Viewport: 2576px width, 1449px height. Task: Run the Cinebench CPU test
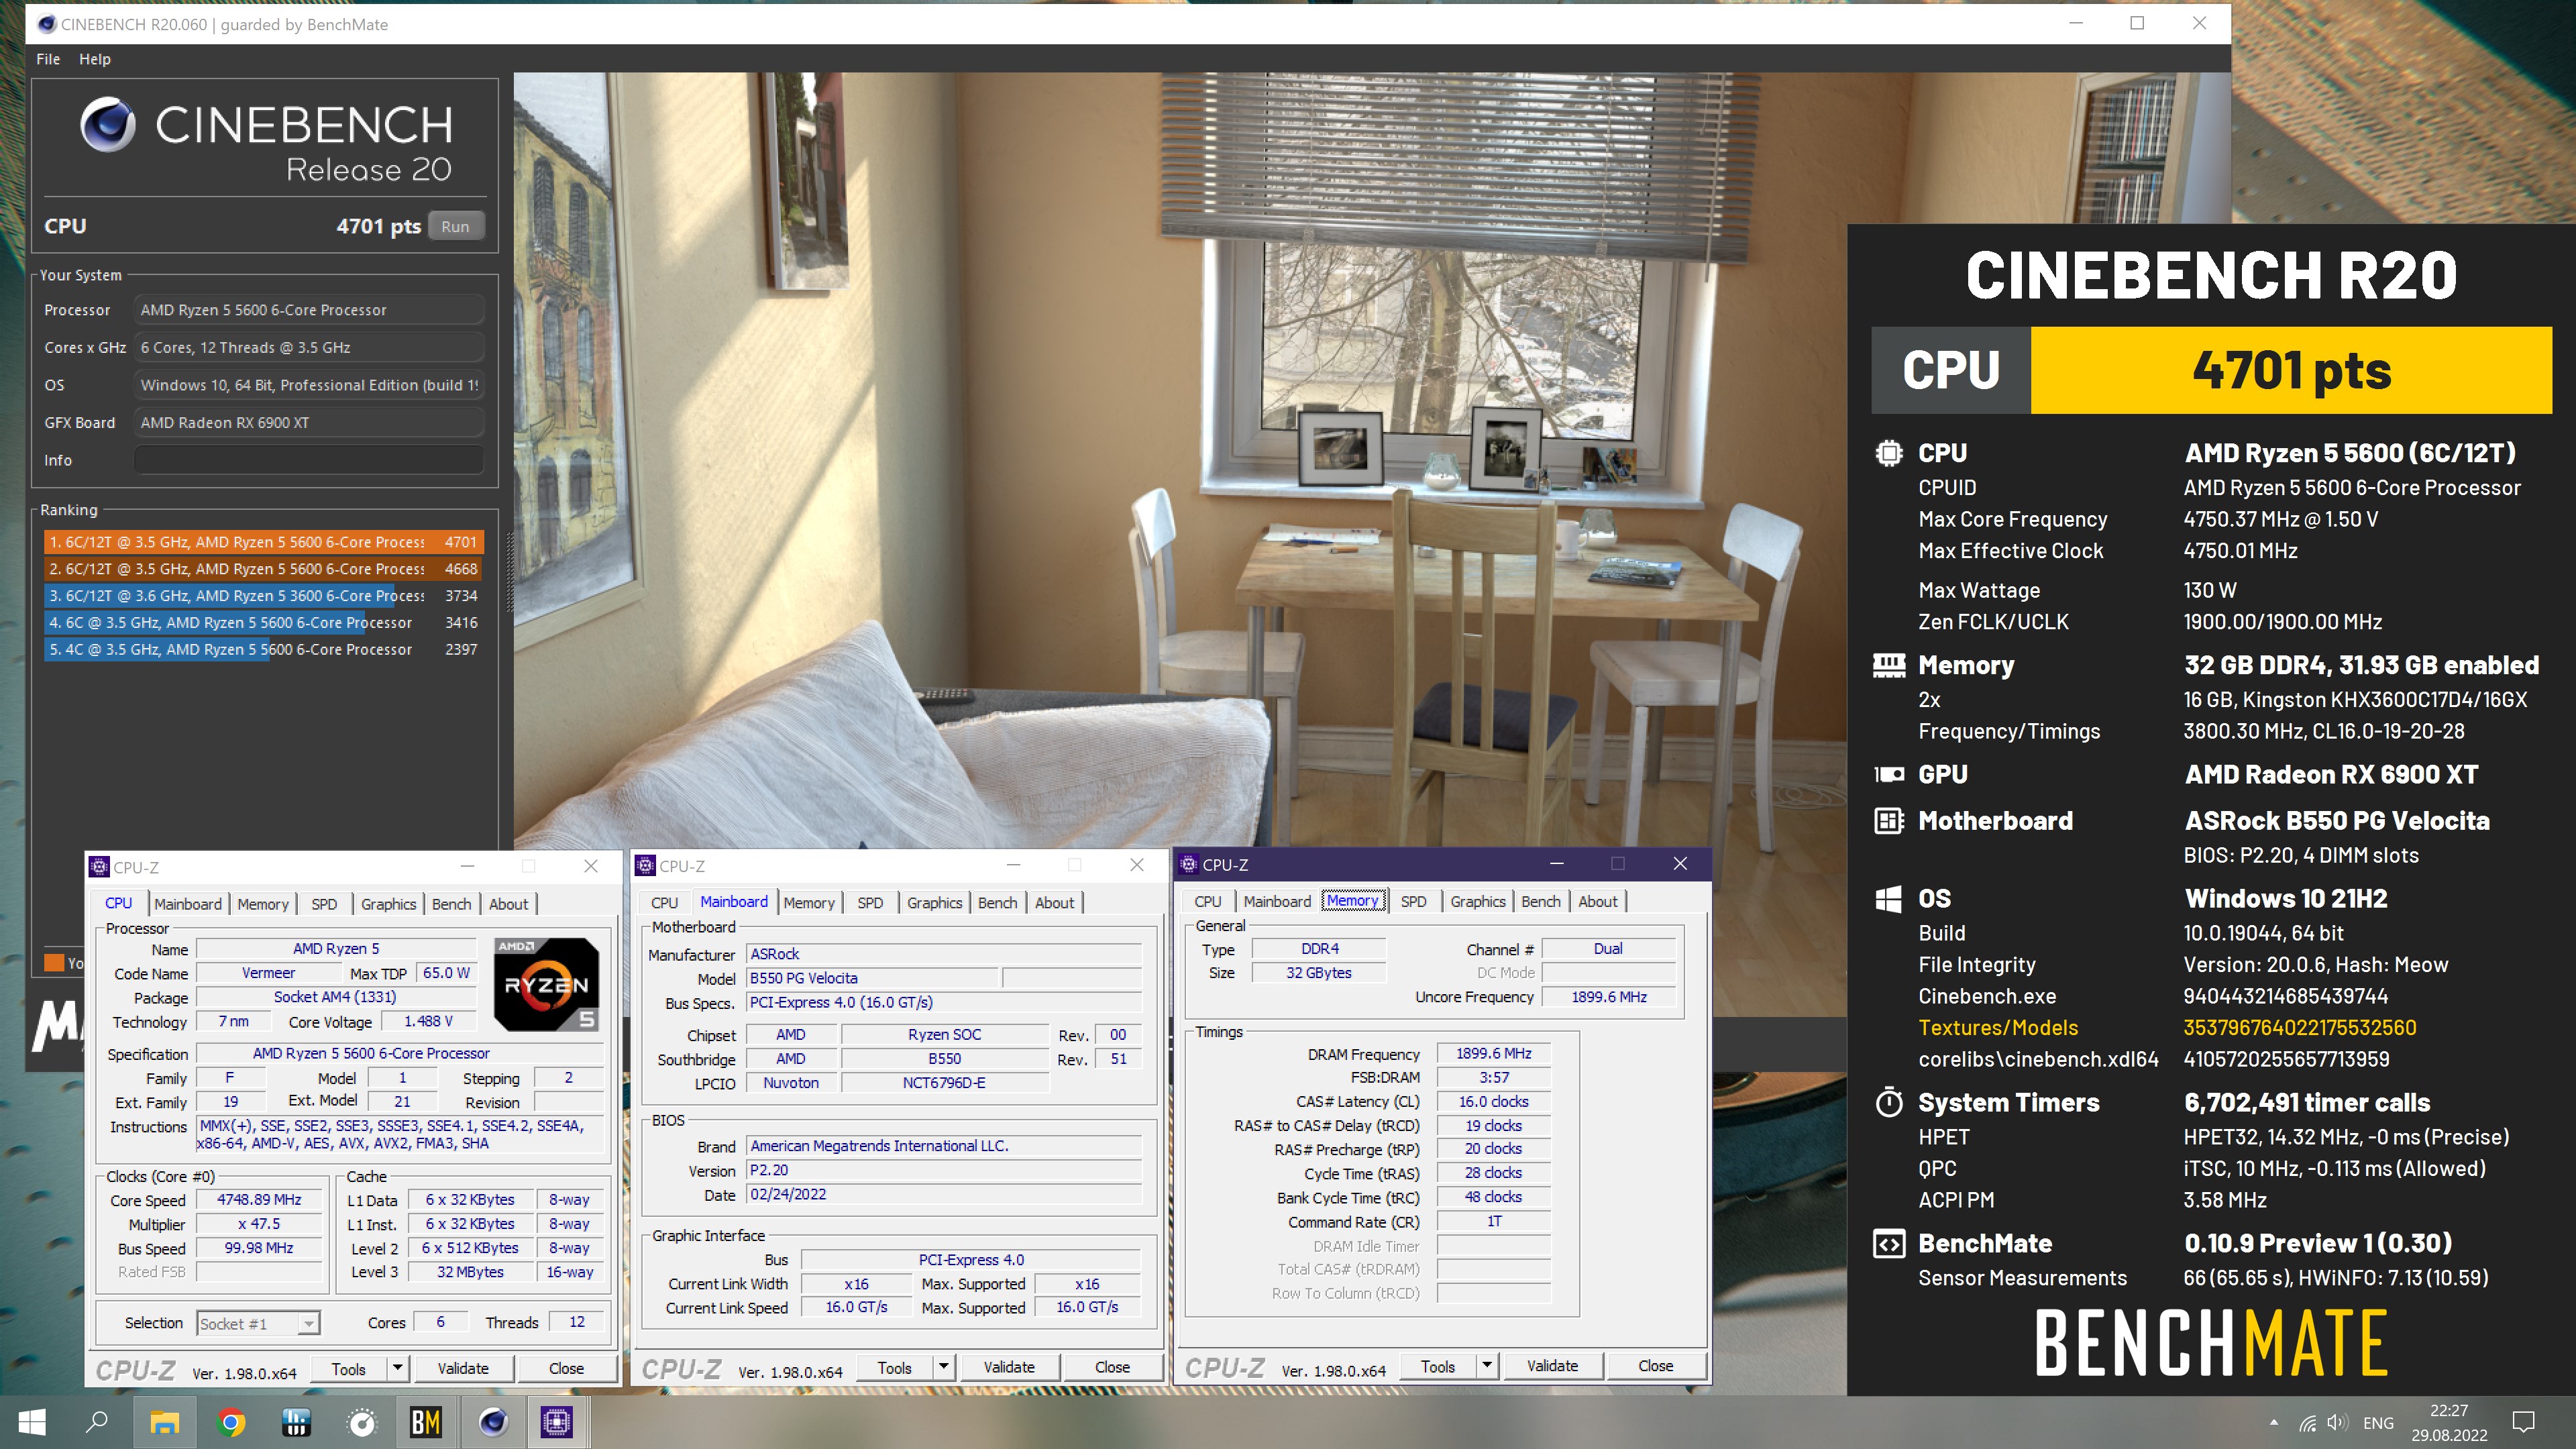pyautogui.click(x=455, y=226)
